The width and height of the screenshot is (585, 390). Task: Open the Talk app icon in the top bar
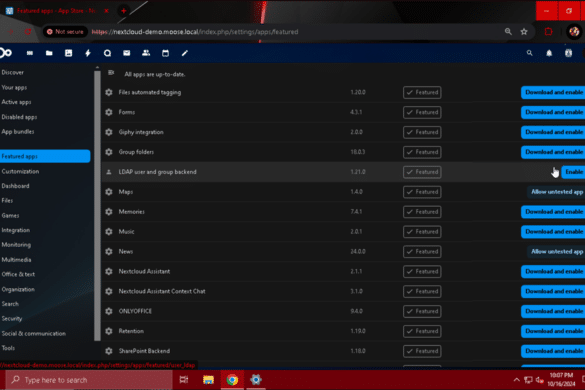point(107,53)
